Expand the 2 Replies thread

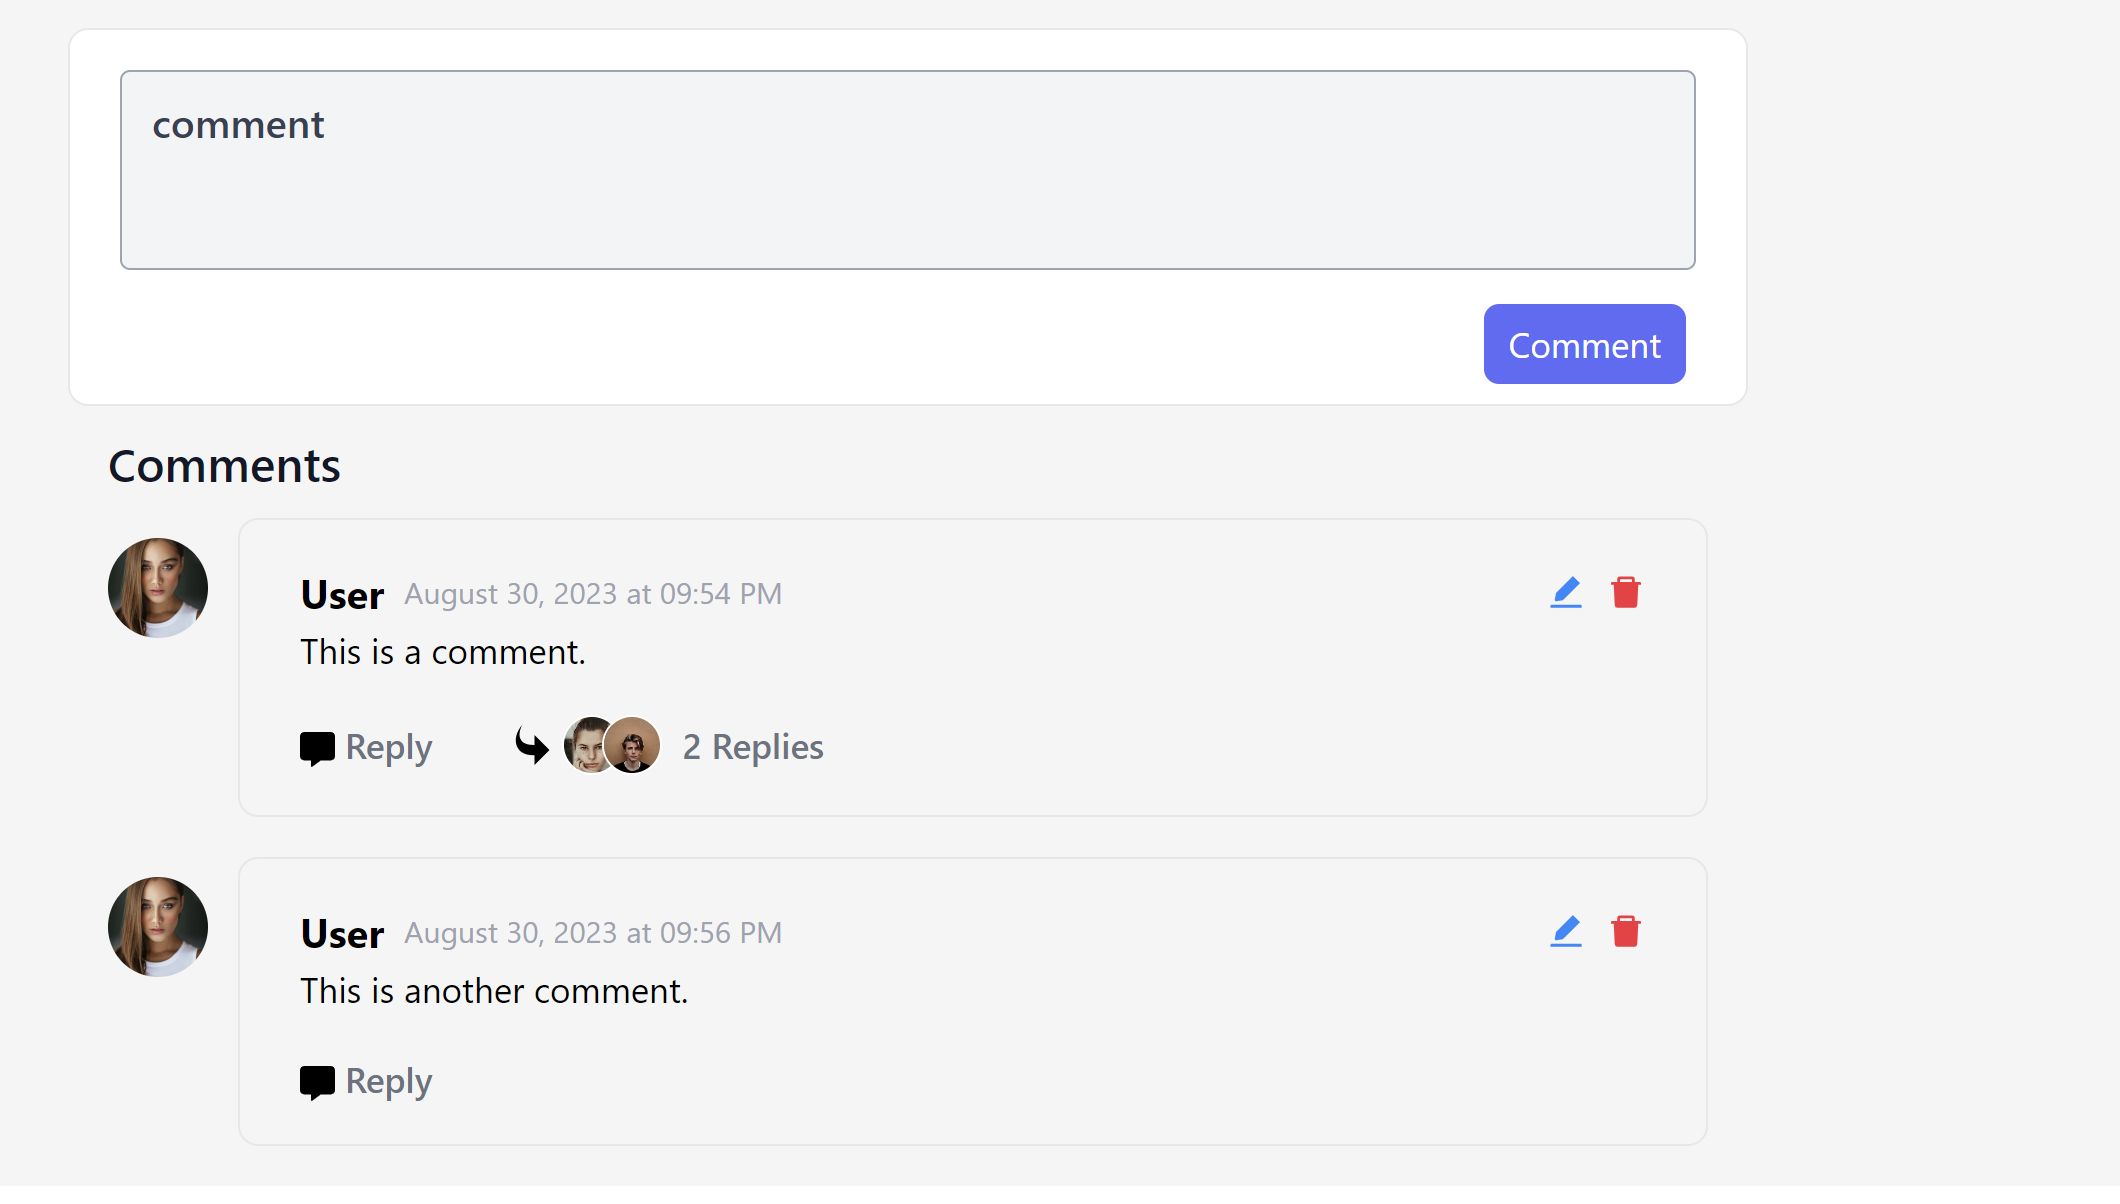(752, 747)
